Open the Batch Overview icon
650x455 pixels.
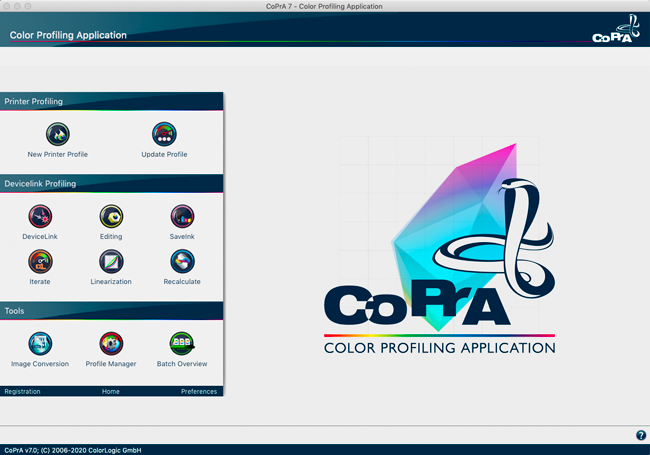[x=182, y=344]
